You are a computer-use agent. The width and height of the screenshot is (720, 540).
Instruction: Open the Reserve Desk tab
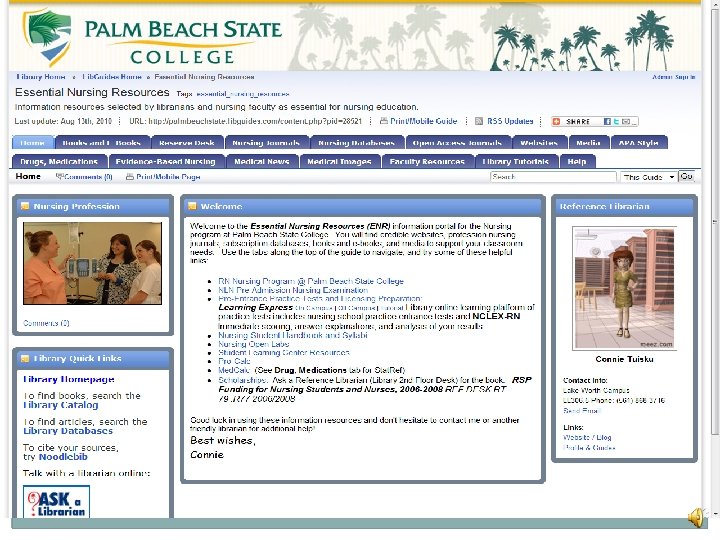[187, 143]
